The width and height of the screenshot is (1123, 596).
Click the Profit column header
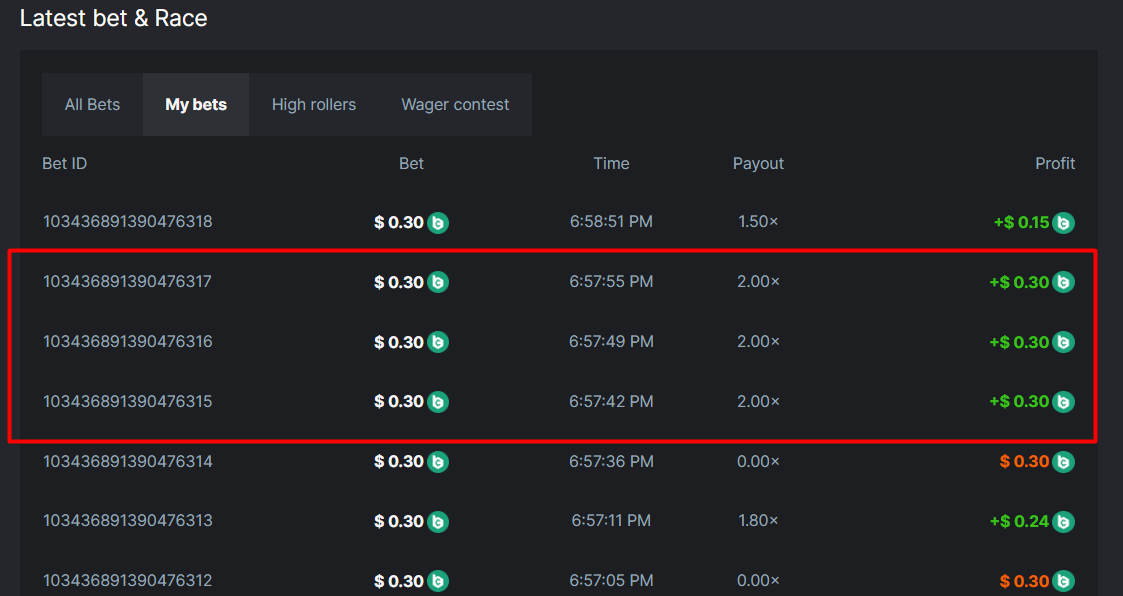pyautogui.click(x=1055, y=163)
